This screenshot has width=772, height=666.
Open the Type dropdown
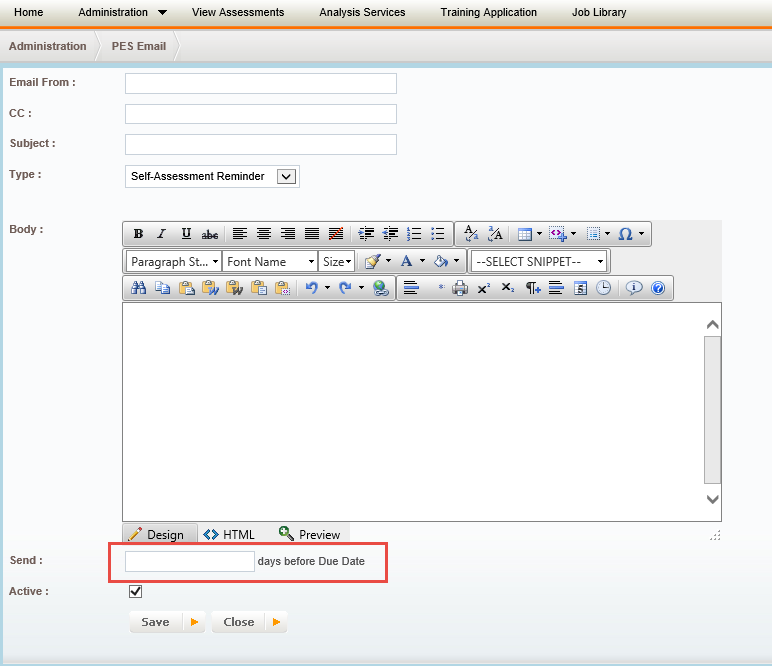(x=285, y=176)
